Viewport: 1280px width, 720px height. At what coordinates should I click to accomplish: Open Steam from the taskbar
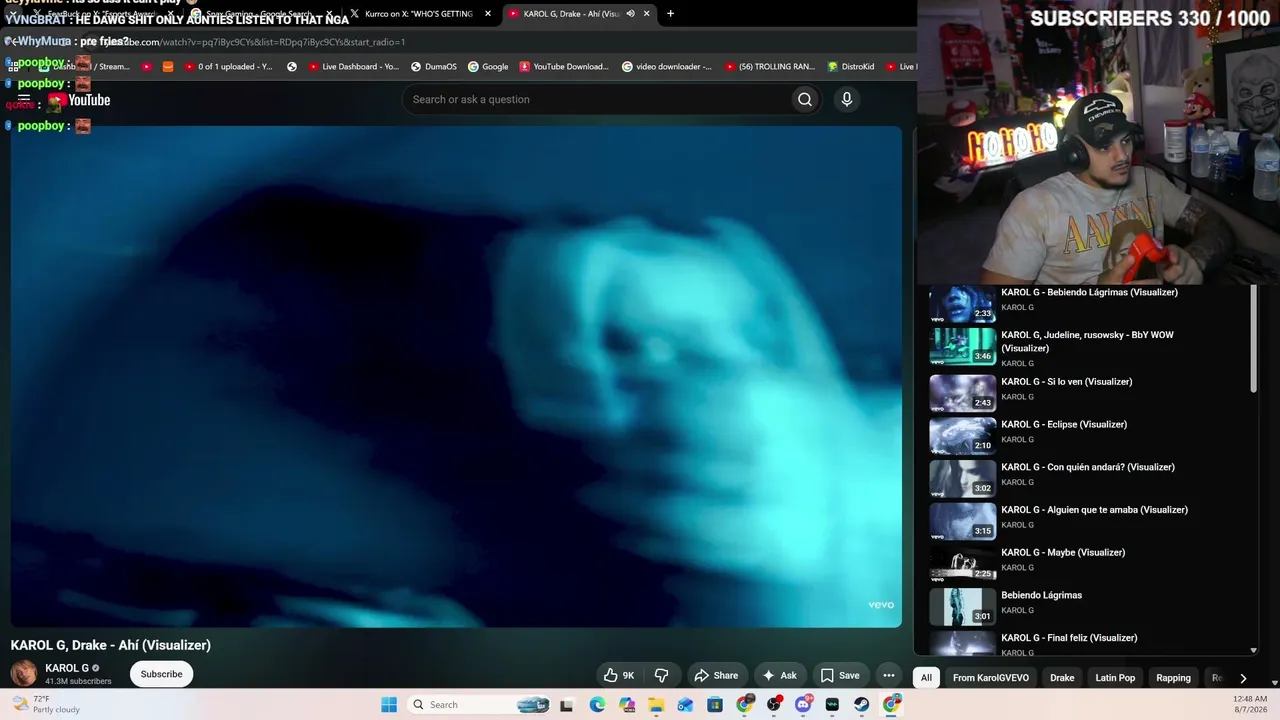(861, 705)
